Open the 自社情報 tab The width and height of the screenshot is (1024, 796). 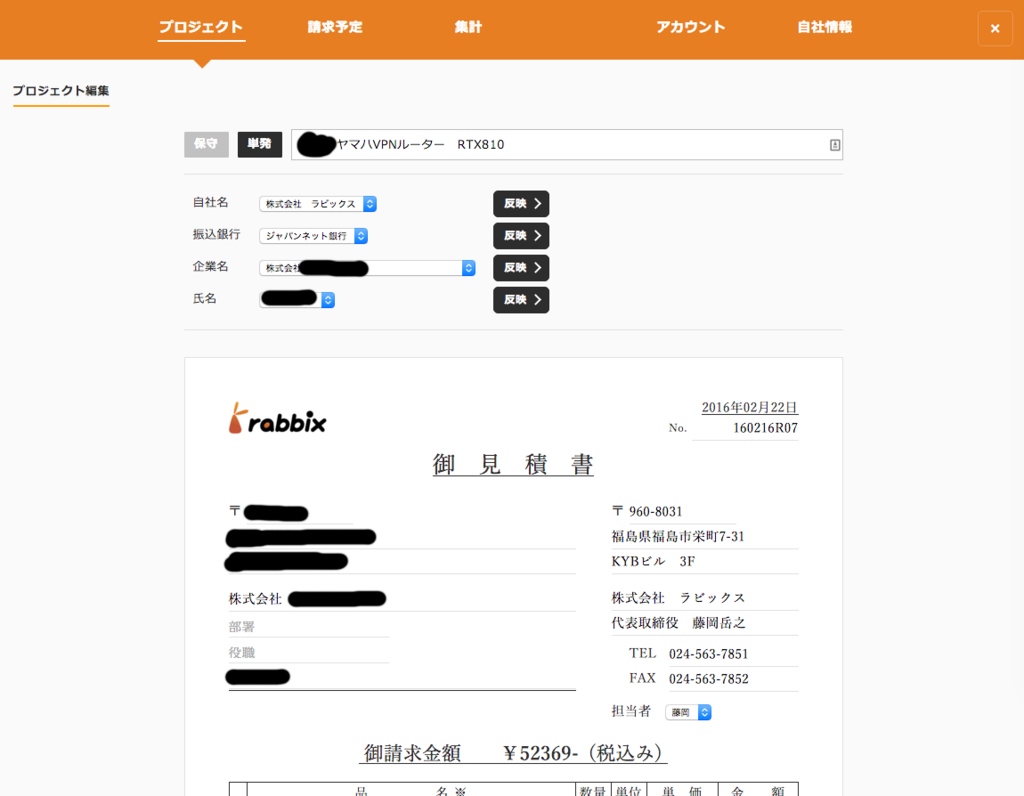click(825, 27)
